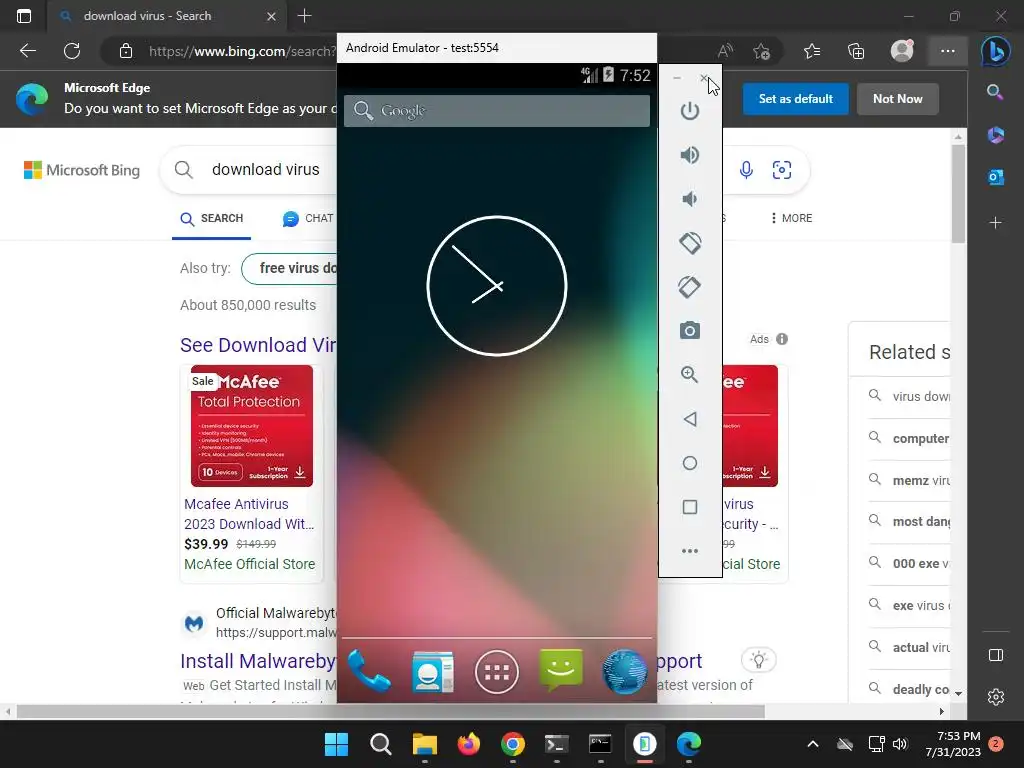Open the Android Contacts app

click(x=432, y=671)
